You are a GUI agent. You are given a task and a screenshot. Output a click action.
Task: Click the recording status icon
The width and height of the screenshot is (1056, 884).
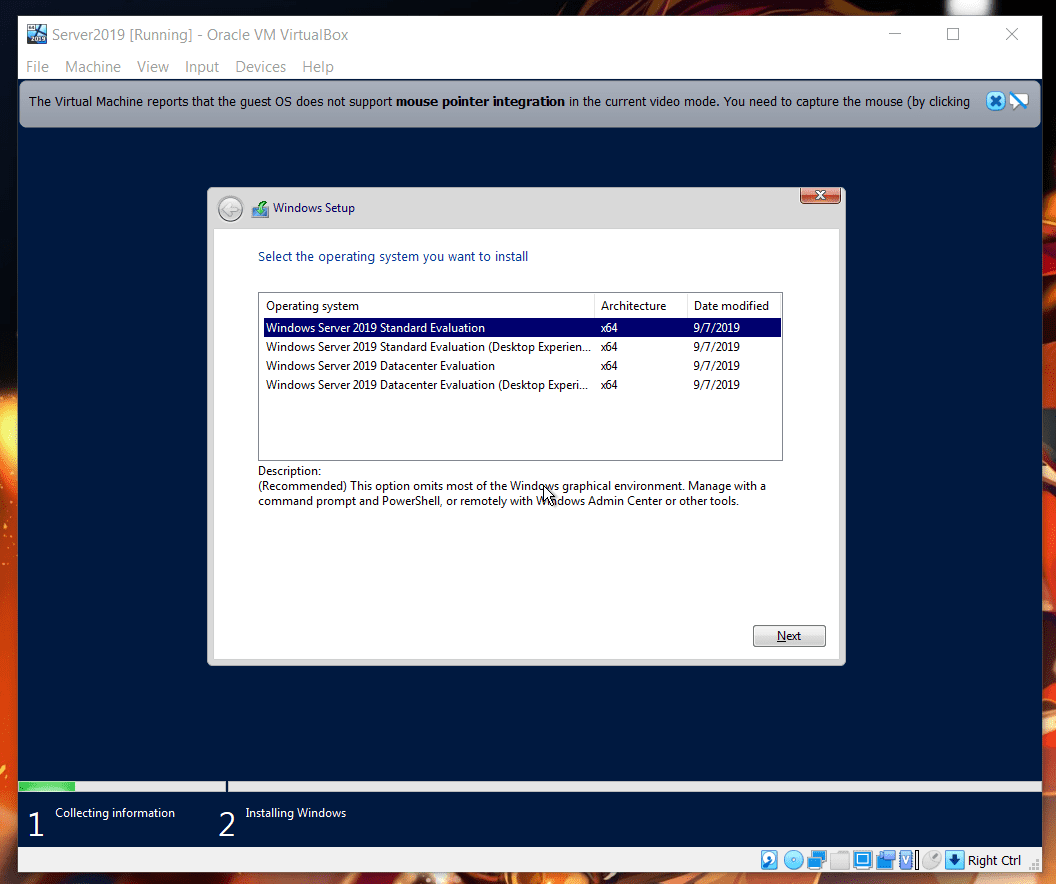pyautogui.click(x=886, y=860)
